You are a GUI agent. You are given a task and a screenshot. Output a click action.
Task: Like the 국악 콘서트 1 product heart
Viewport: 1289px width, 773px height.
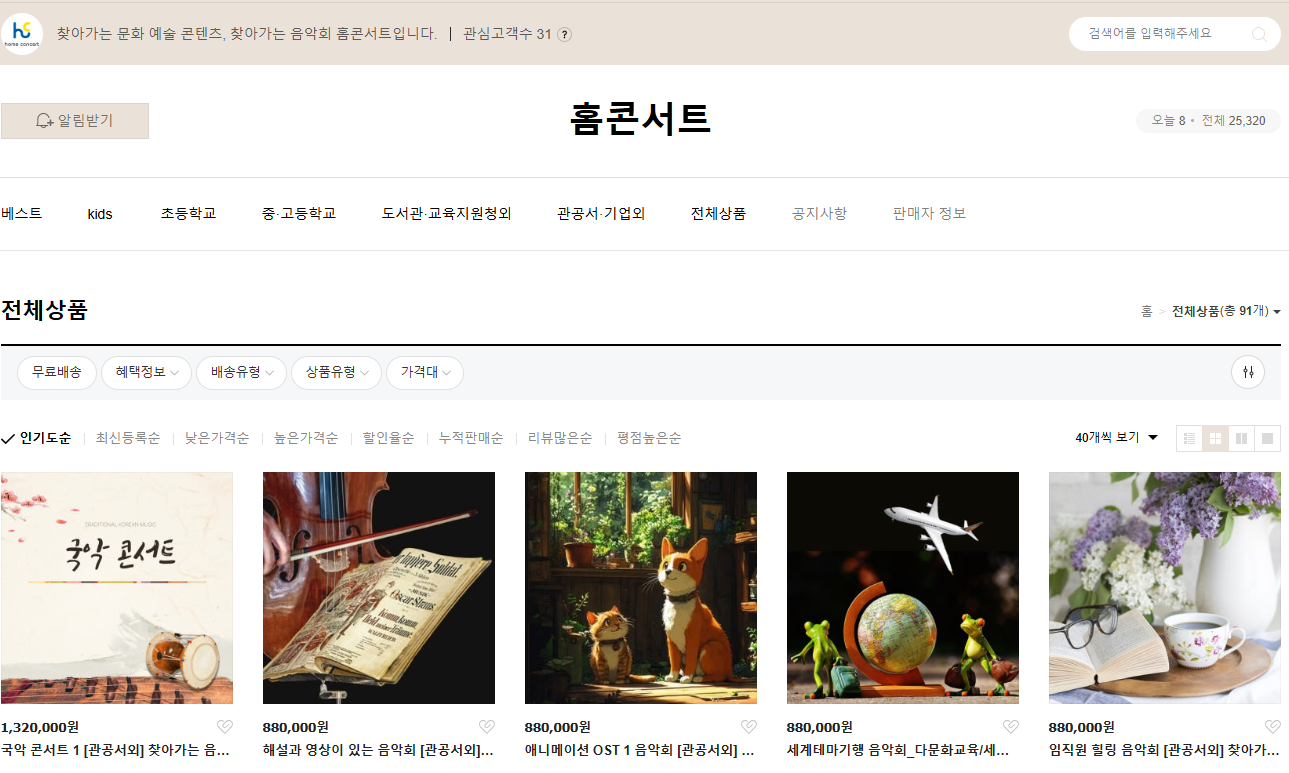click(224, 727)
